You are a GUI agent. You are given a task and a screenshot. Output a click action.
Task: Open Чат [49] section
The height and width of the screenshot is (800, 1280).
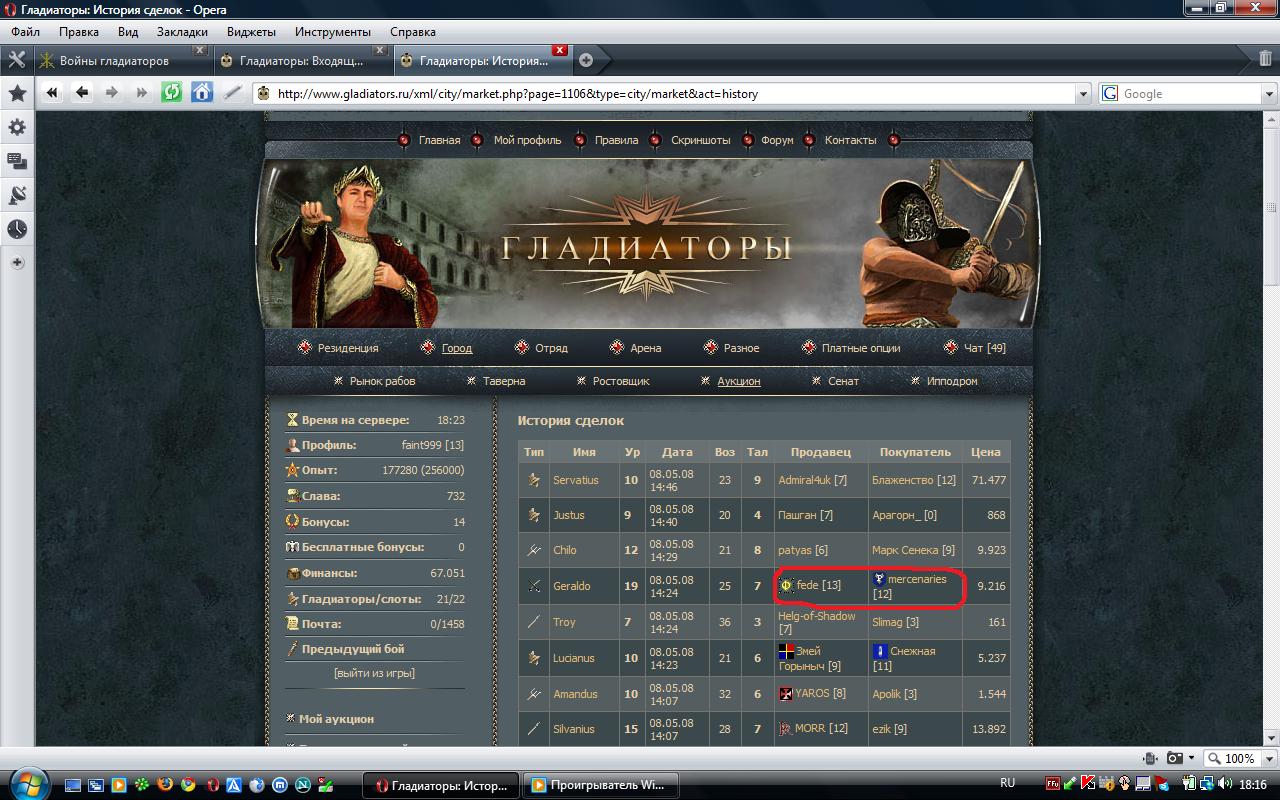[985, 348]
